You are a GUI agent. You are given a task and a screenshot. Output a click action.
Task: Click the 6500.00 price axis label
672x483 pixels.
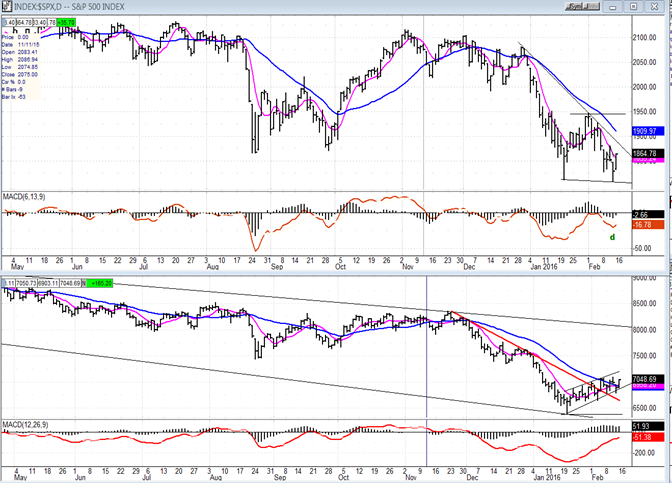[645, 408]
